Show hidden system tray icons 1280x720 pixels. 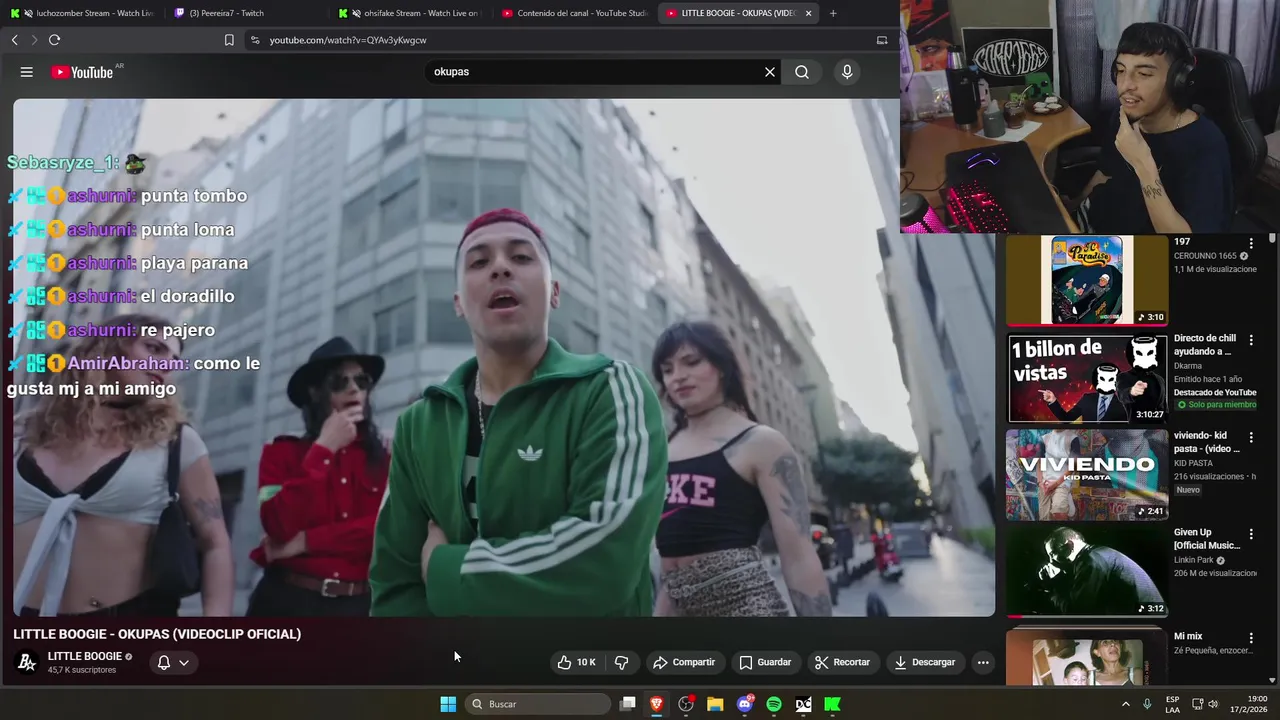1125,704
